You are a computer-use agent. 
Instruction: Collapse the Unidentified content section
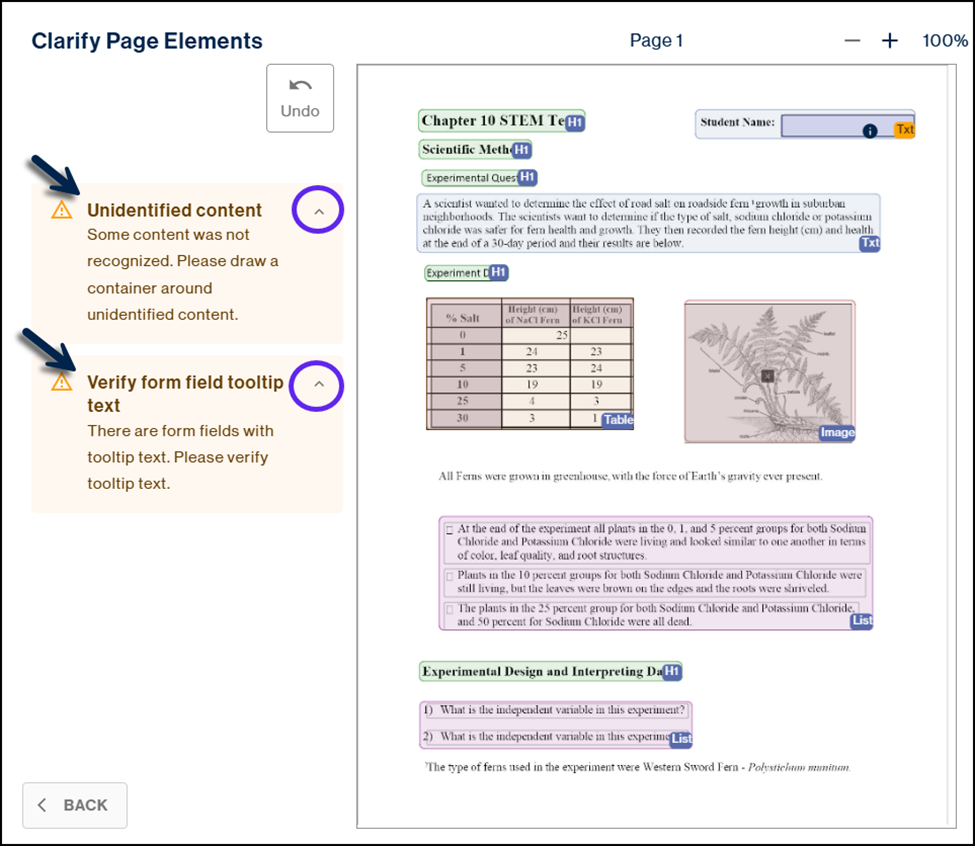click(x=319, y=211)
